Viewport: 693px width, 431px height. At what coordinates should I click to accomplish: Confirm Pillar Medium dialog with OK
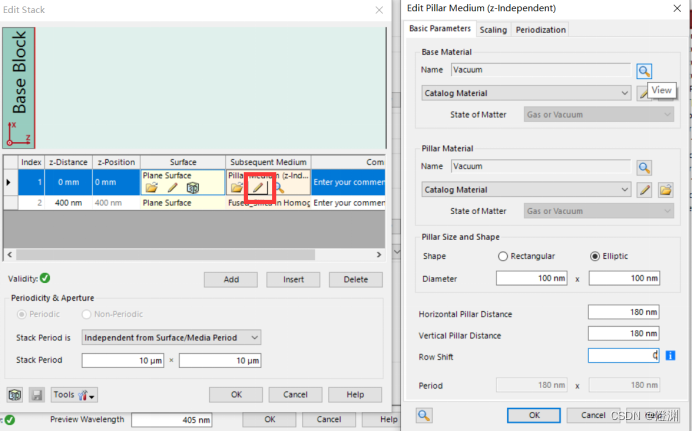click(534, 415)
